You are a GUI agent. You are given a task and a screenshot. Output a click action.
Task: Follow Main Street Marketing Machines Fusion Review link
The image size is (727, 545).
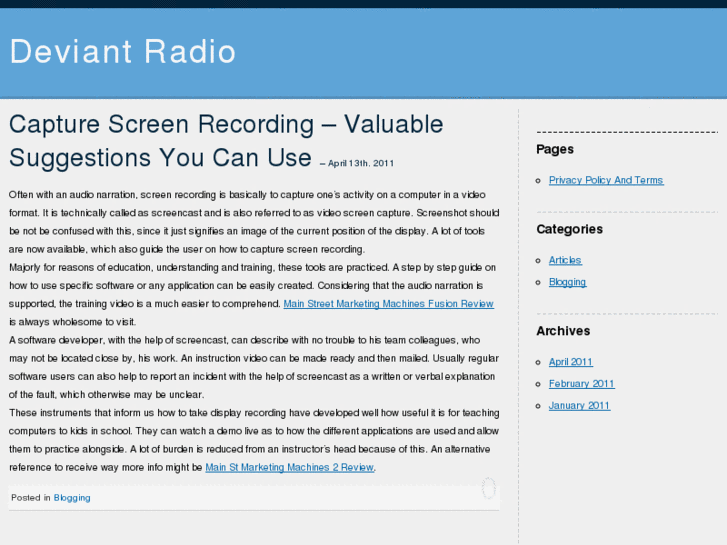pos(389,304)
